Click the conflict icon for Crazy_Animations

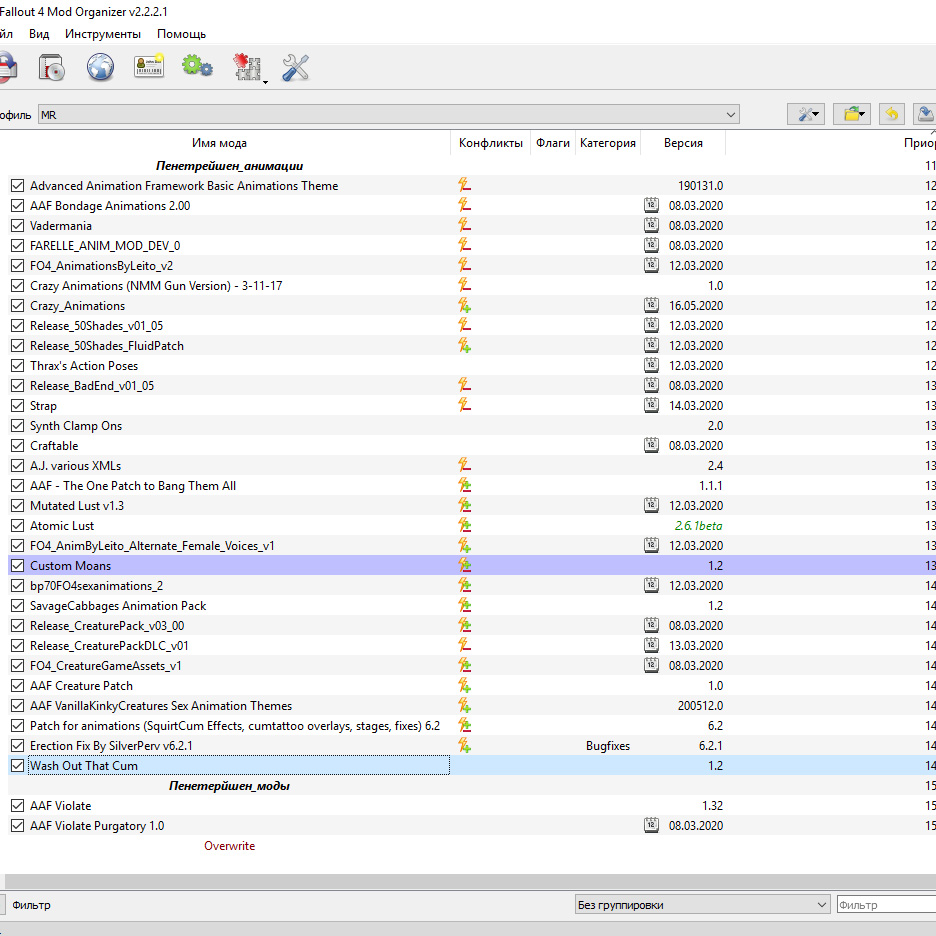[464, 306]
